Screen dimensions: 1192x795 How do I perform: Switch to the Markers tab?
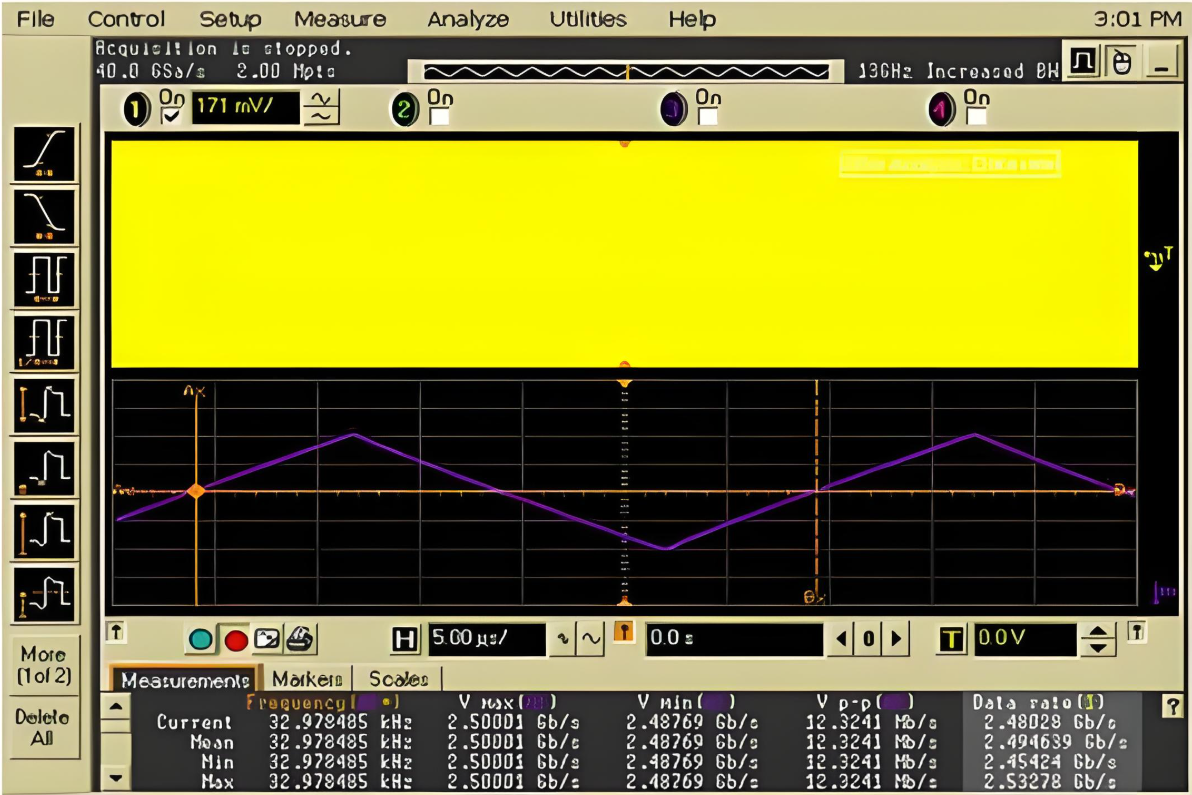point(307,678)
